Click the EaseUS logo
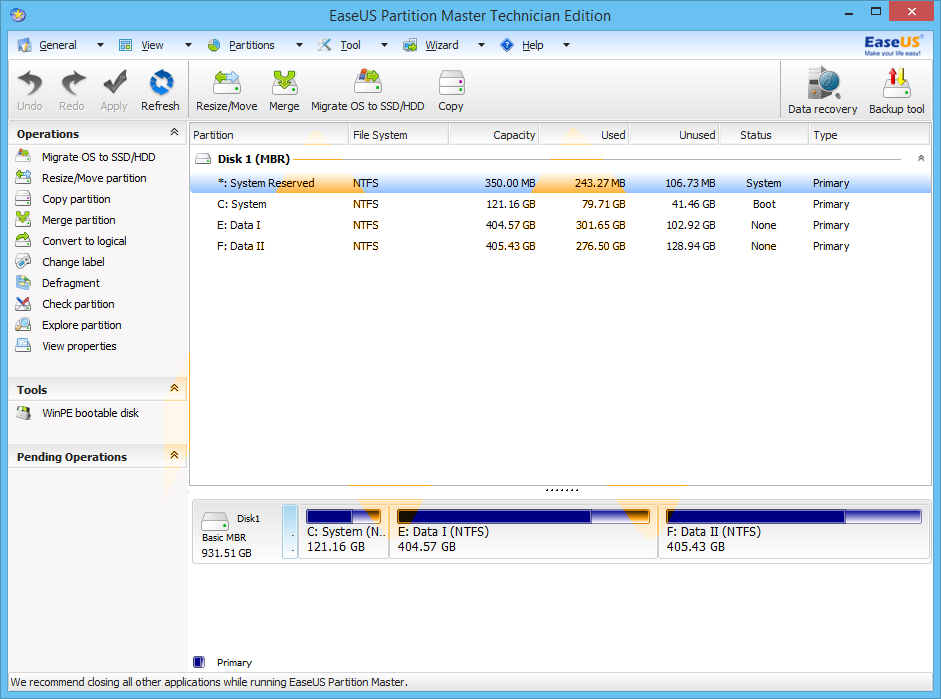This screenshot has height=699, width=941. tap(892, 45)
